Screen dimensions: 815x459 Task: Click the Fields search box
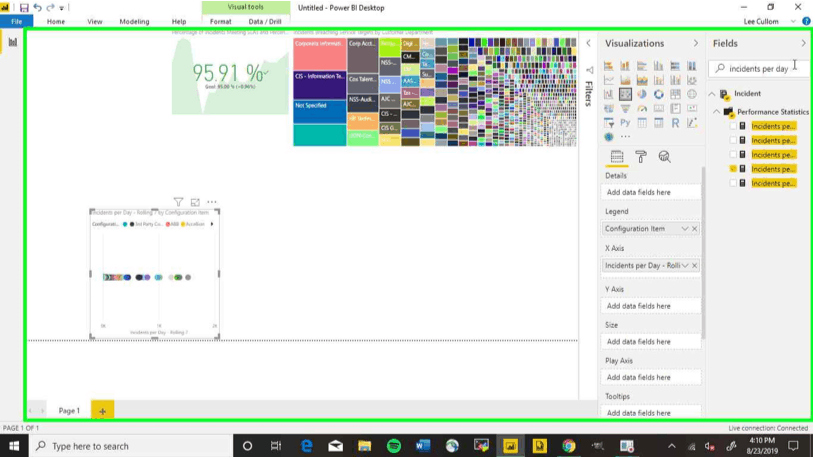click(759, 69)
